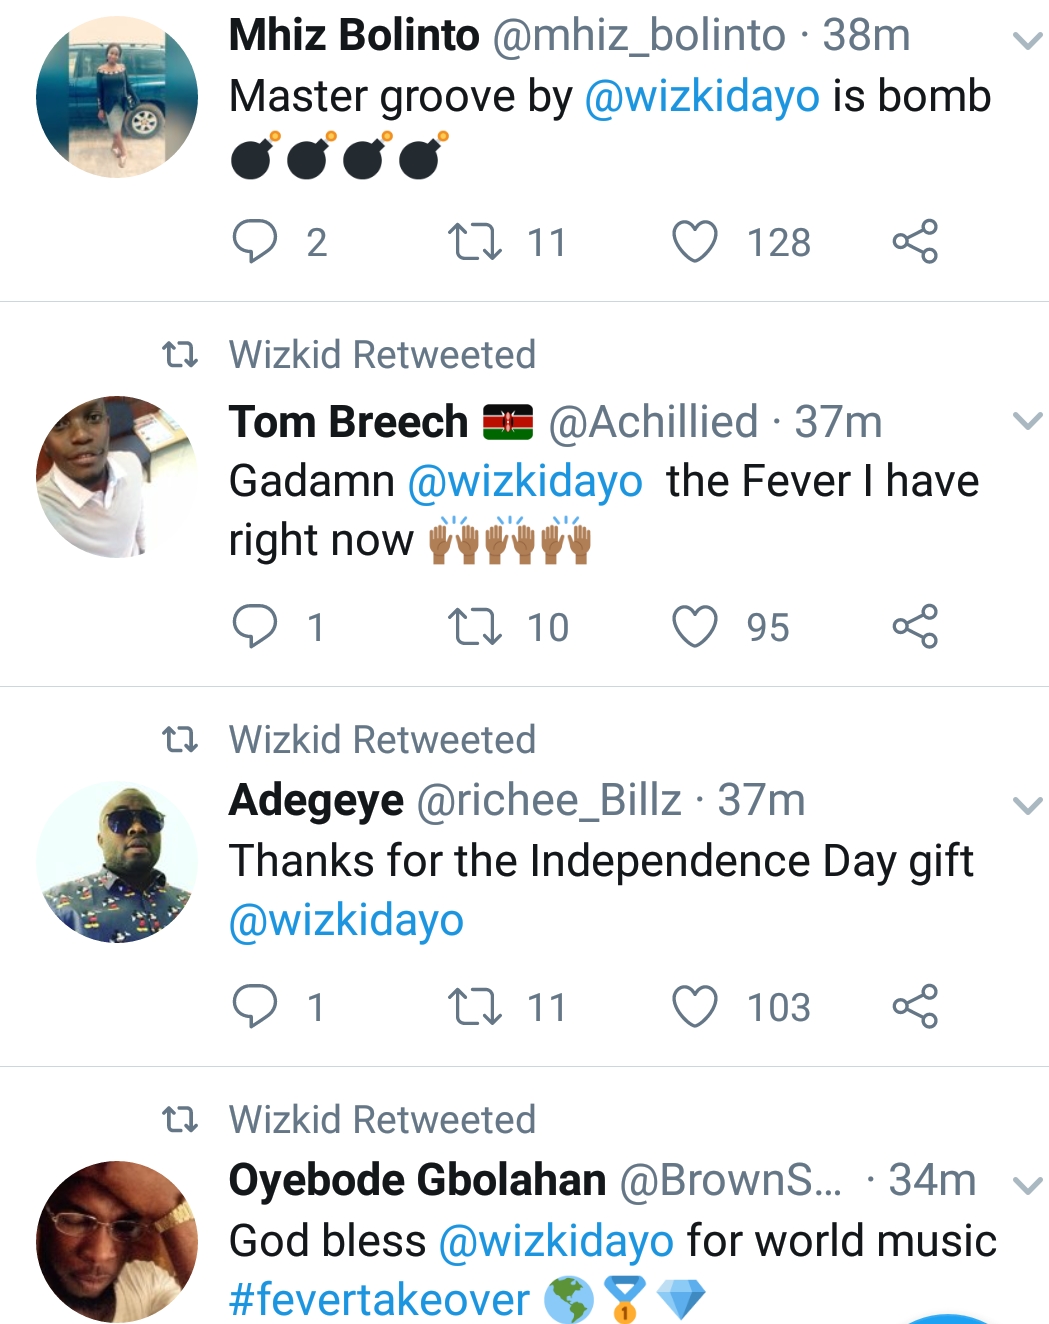Open options chevron on Mhiz Bolinto's tweet
This screenshot has width=1049, height=1324.
point(1028,41)
